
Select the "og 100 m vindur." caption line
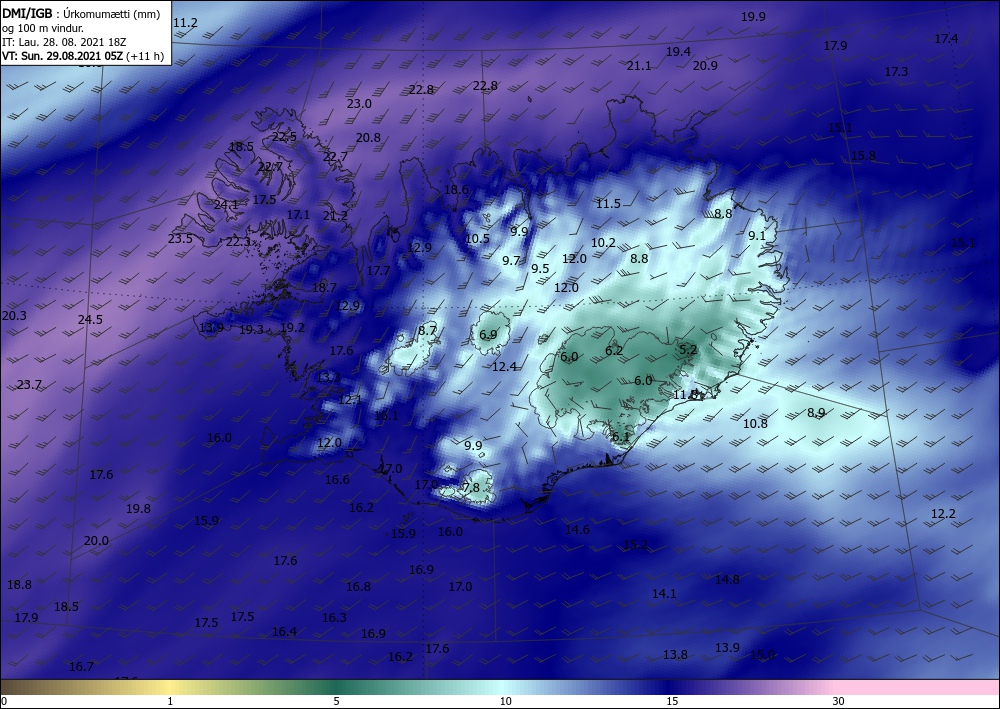click(x=43, y=28)
